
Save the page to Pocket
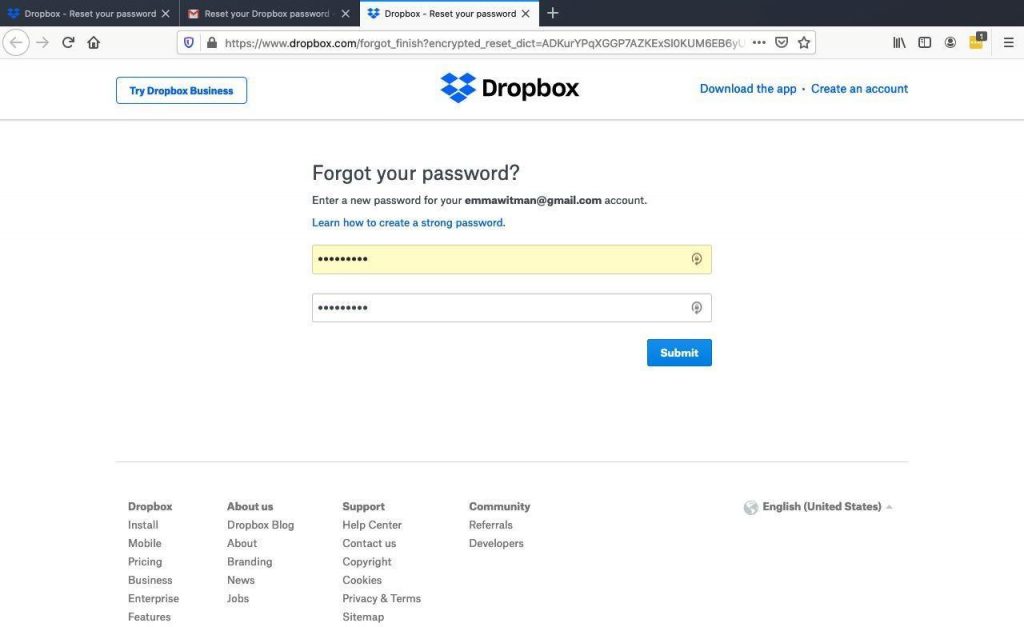(781, 42)
